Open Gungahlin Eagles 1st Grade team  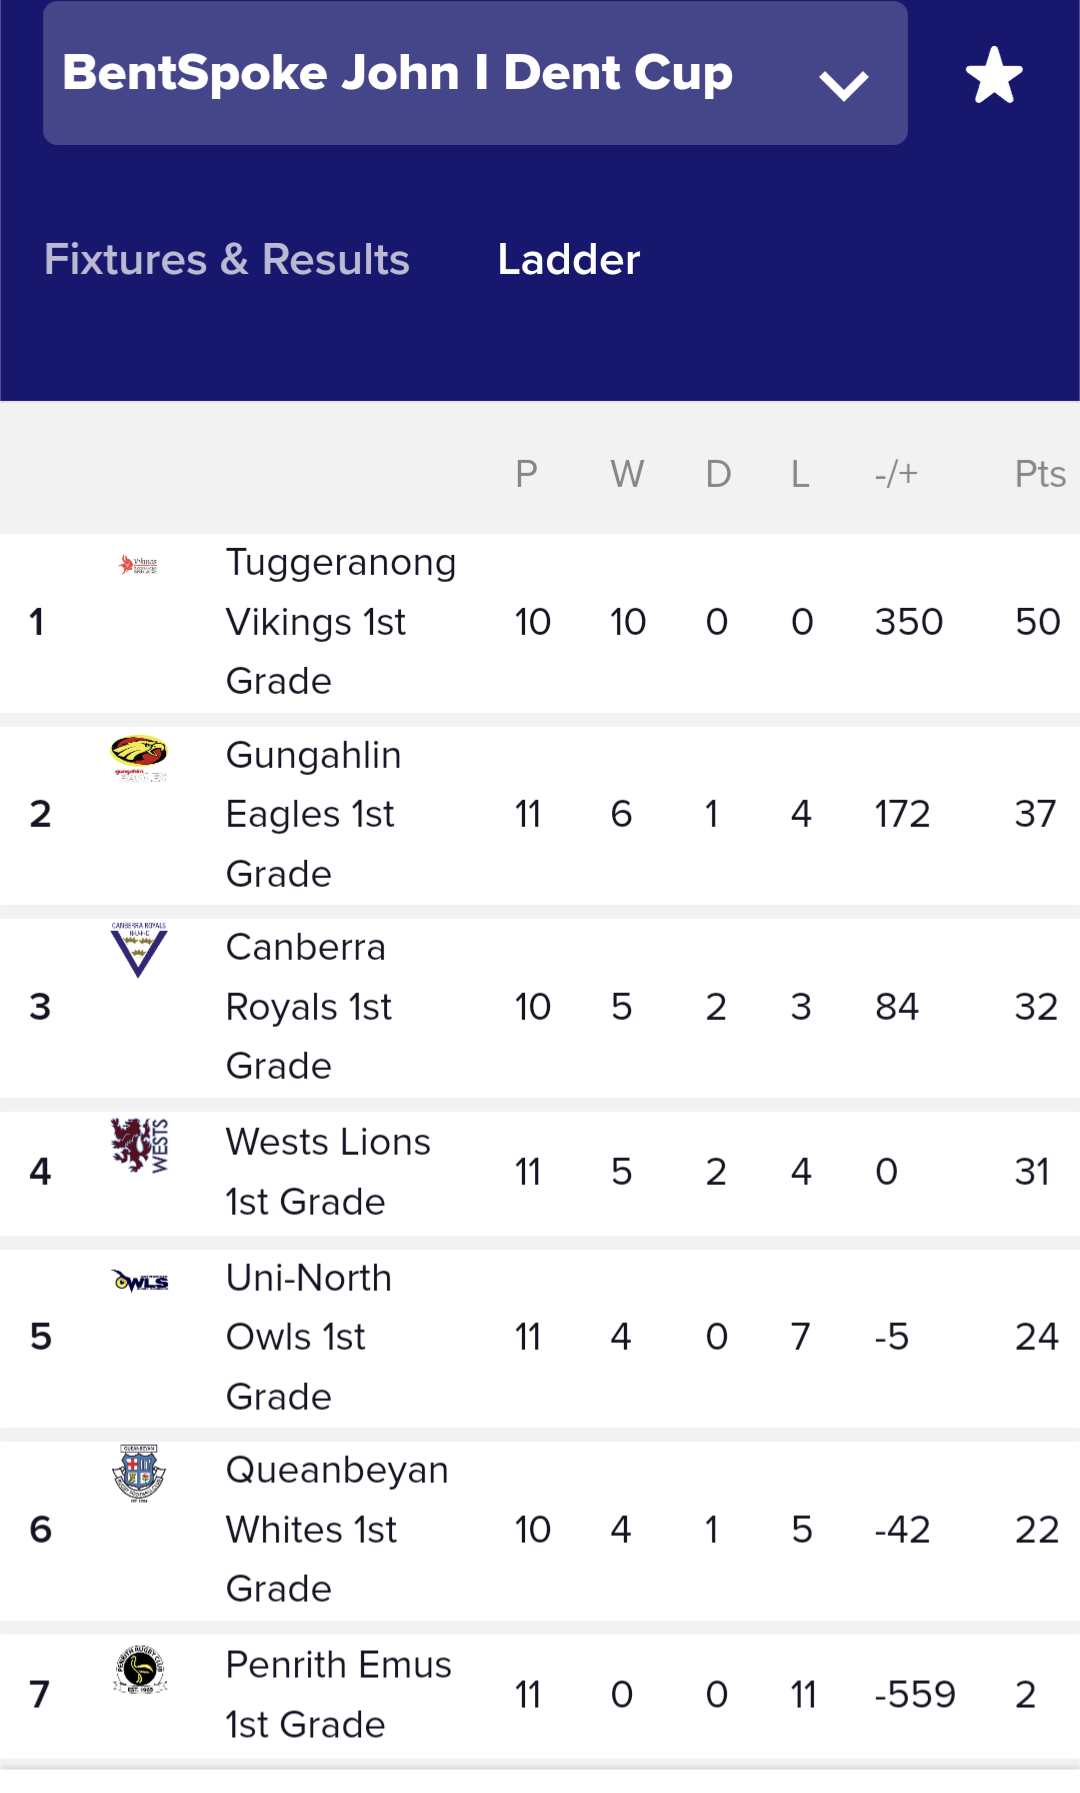[313, 814]
